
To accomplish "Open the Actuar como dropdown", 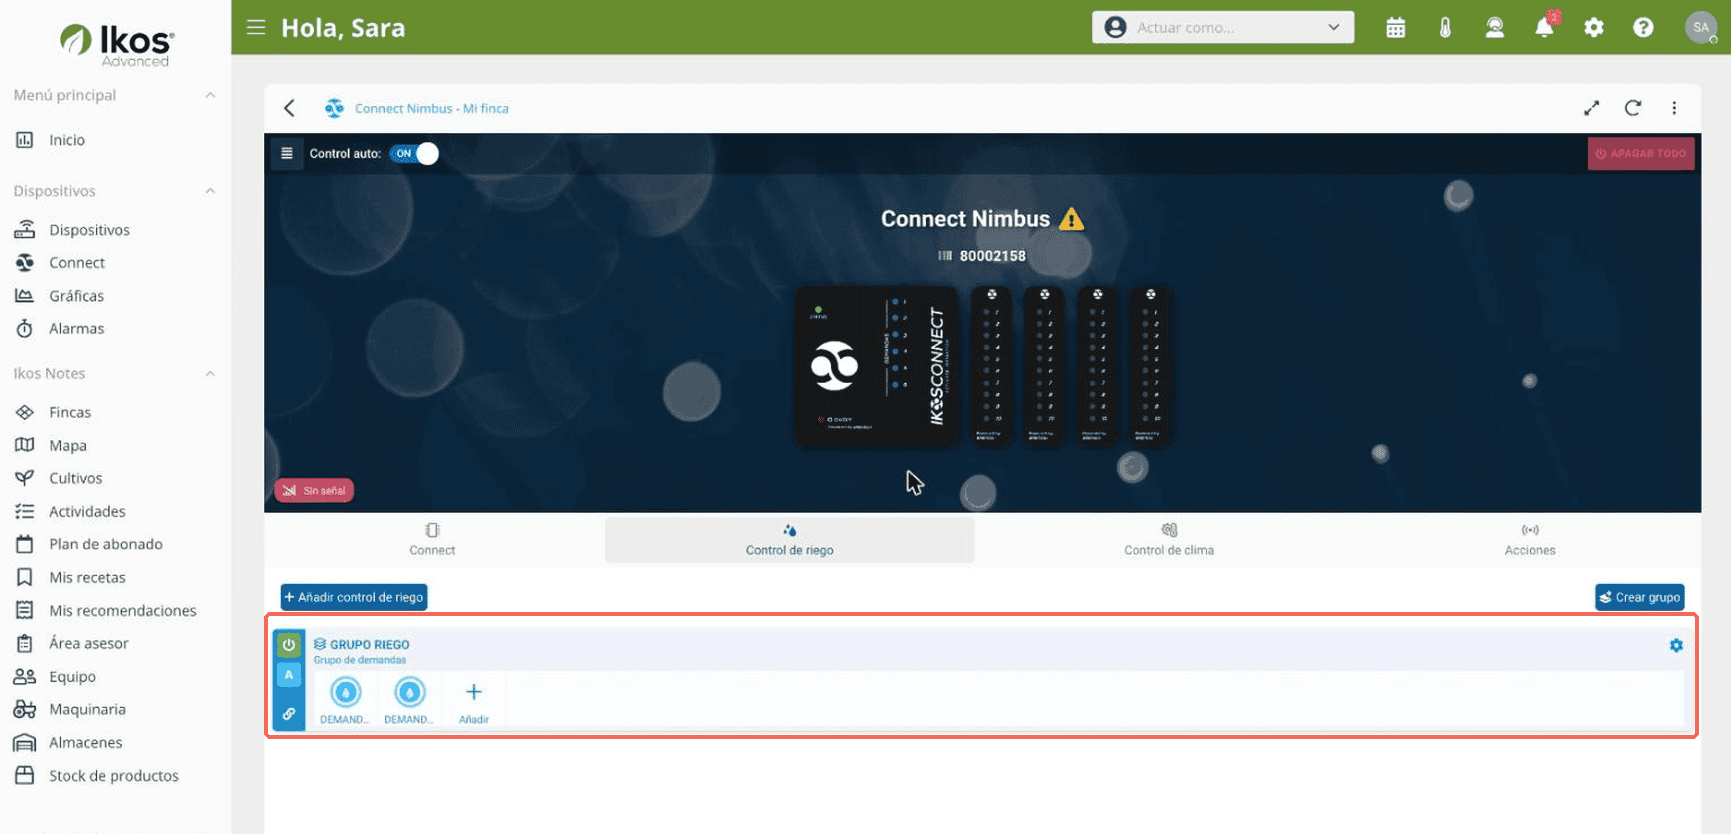I will click(1222, 28).
